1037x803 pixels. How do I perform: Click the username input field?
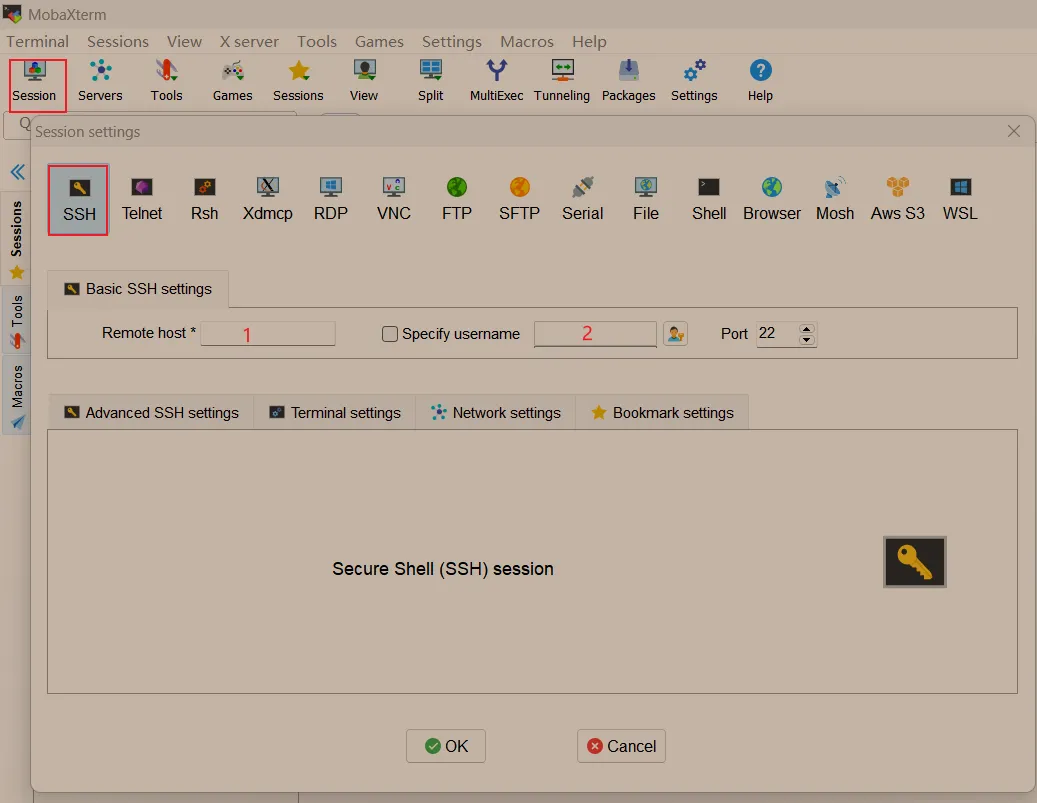(595, 334)
